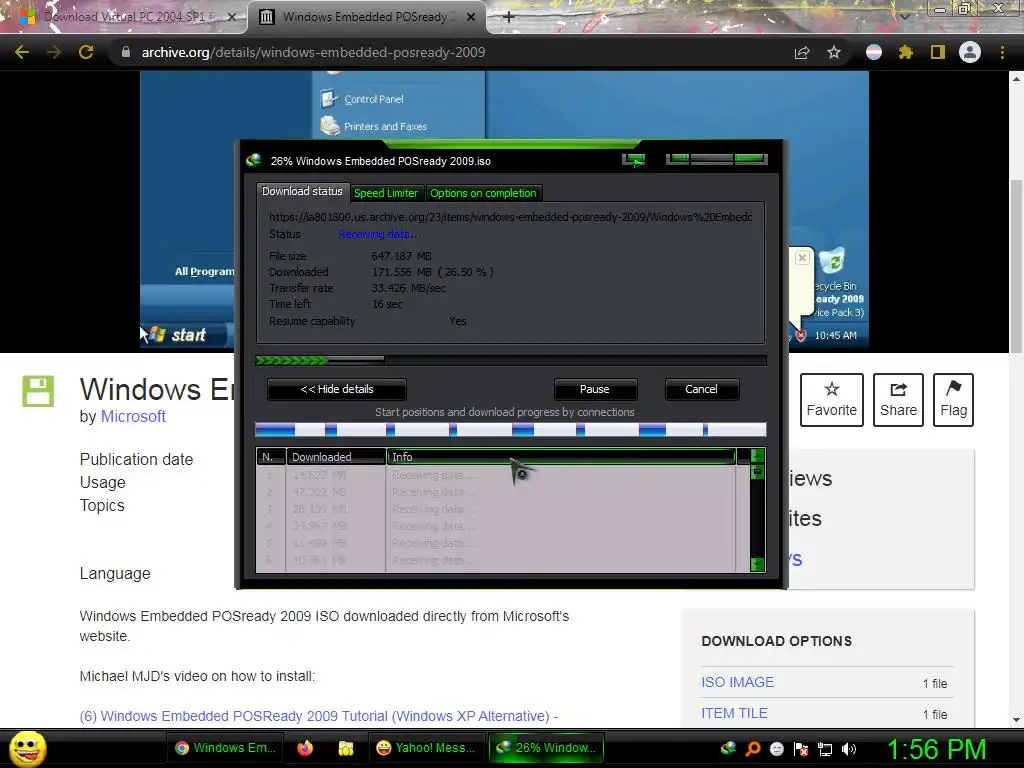Open the Options on completion tab
The height and width of the screenshot is (768, 1024).
pyautogui.click(x=483, y=193)
